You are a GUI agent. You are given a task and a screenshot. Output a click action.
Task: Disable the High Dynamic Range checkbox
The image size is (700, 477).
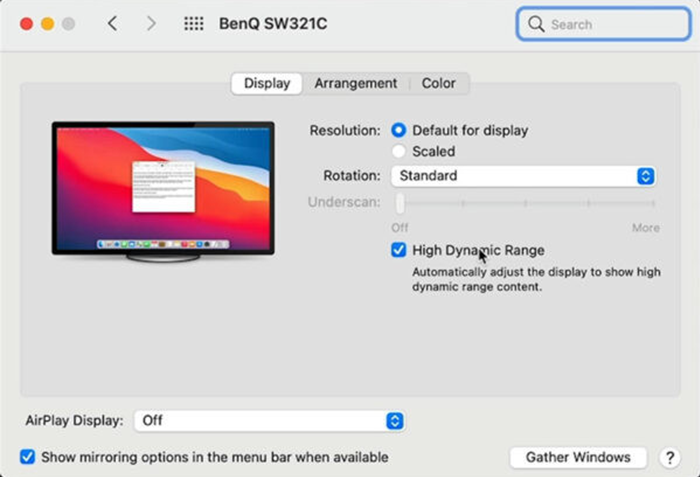tap(399, 250)
